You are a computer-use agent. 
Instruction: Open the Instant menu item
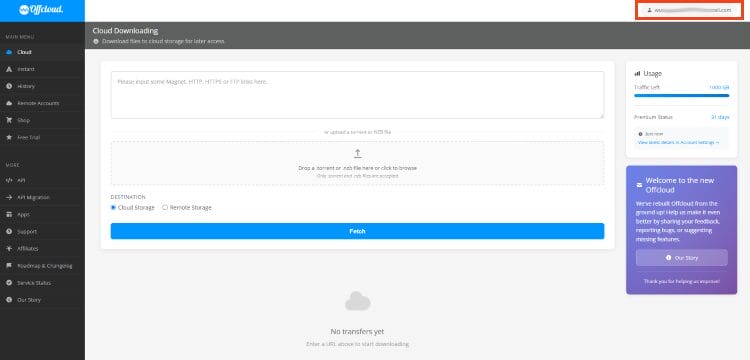coord(42,69)
